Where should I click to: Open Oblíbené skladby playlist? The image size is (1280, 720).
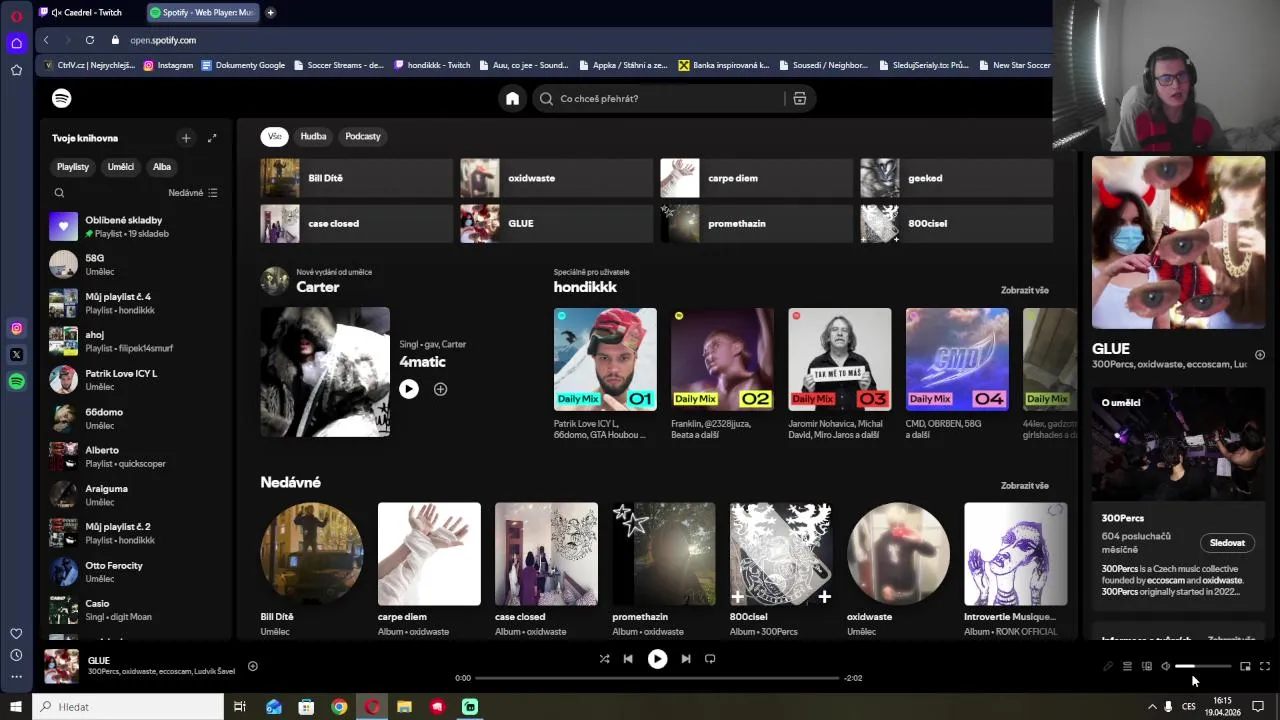pyautogui.click(x=137, y=226)
